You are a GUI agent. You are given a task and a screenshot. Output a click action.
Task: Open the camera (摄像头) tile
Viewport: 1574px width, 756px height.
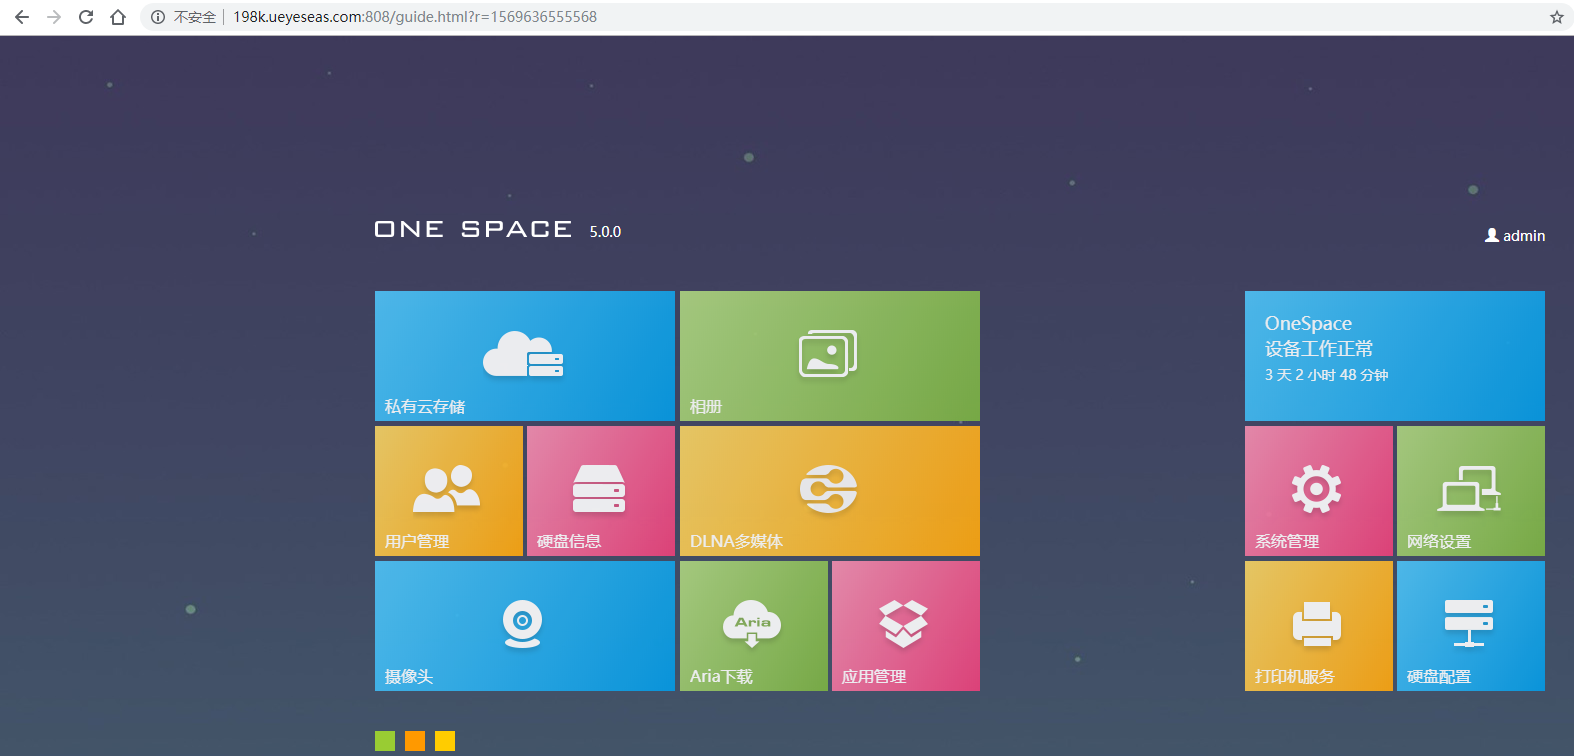coord(524,626)
